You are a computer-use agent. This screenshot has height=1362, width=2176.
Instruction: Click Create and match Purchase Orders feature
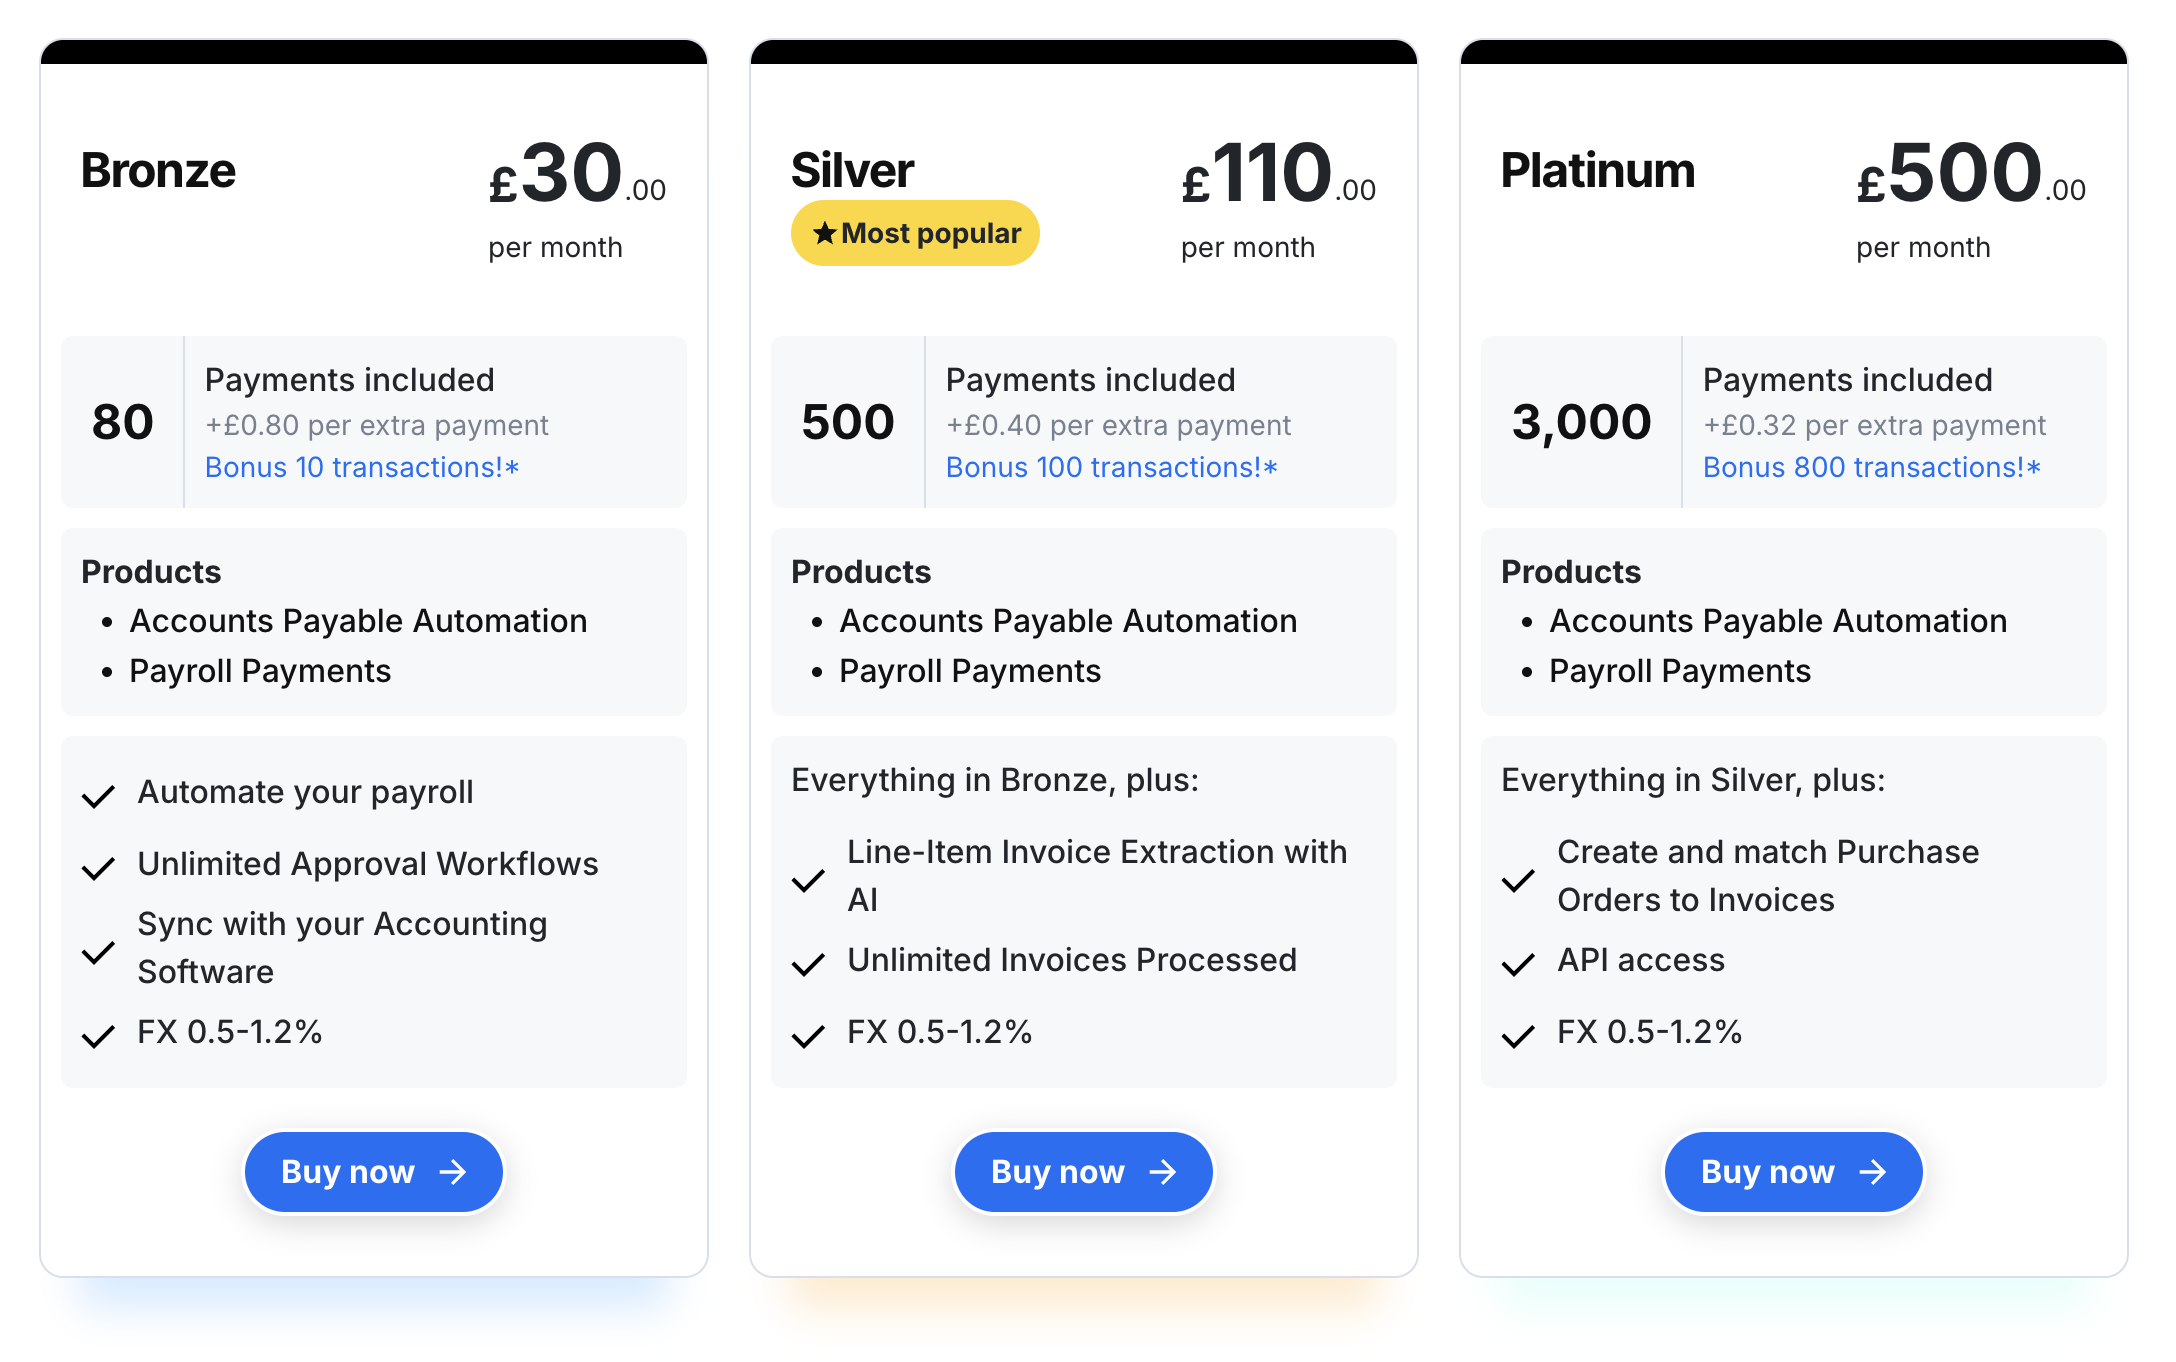[1768, 875]
